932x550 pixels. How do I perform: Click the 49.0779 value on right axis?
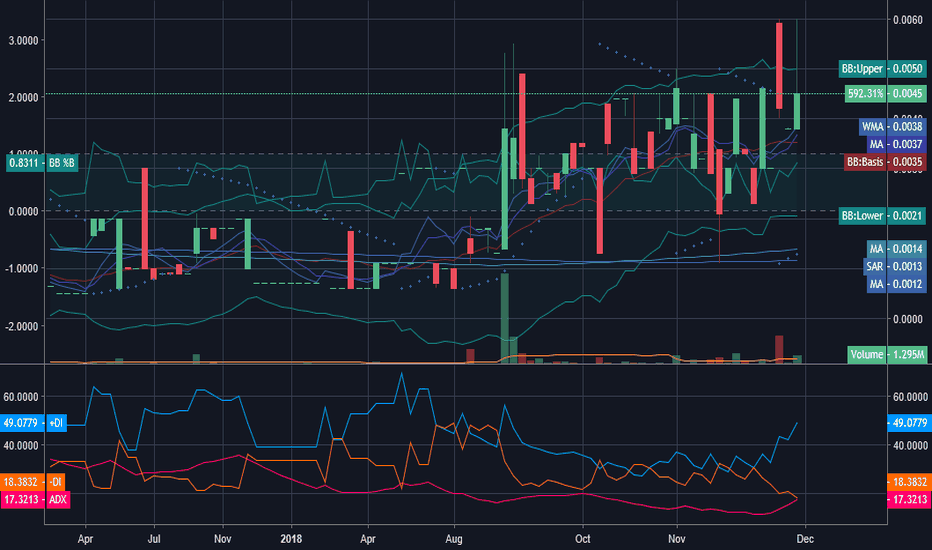point(908,423)
